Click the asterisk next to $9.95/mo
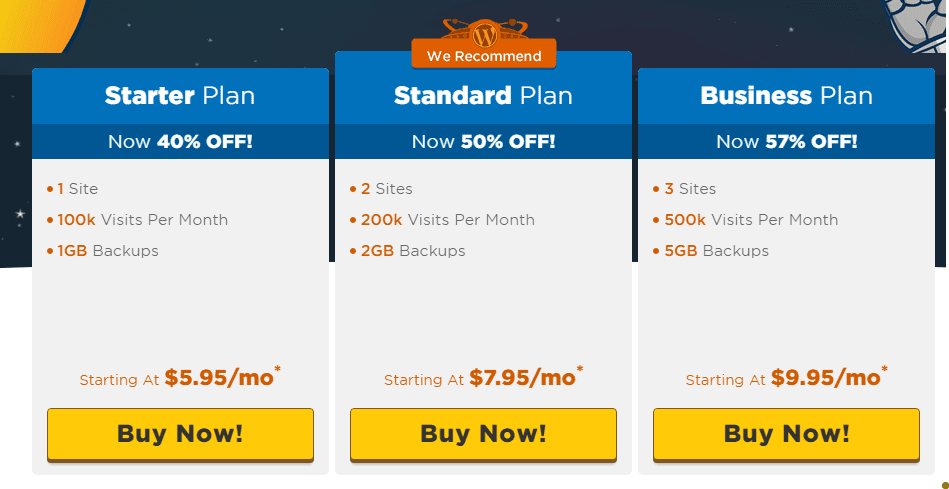 [x=885, y=369]
